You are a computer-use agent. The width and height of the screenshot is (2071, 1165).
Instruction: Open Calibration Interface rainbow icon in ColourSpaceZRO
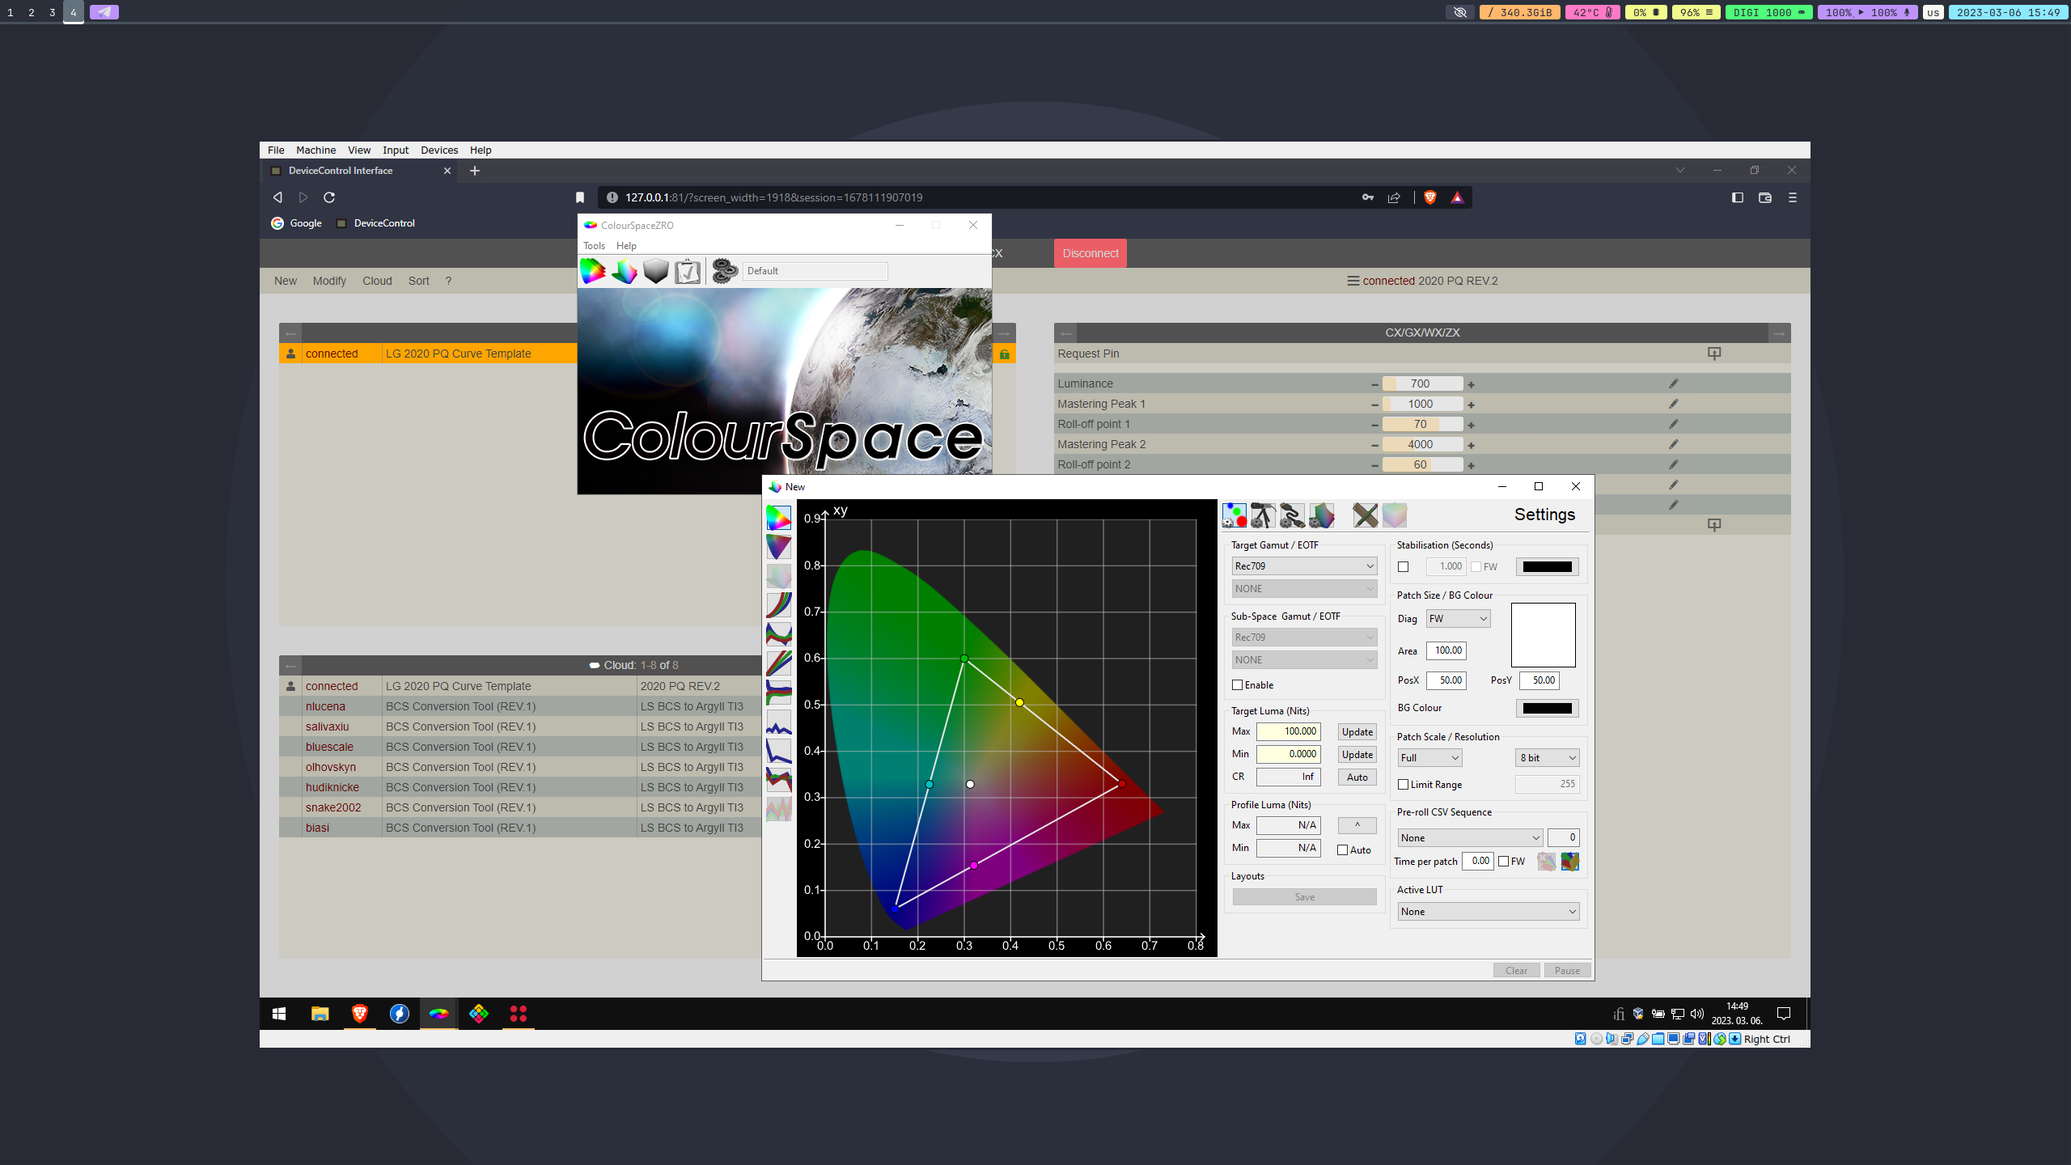[593, 271]
